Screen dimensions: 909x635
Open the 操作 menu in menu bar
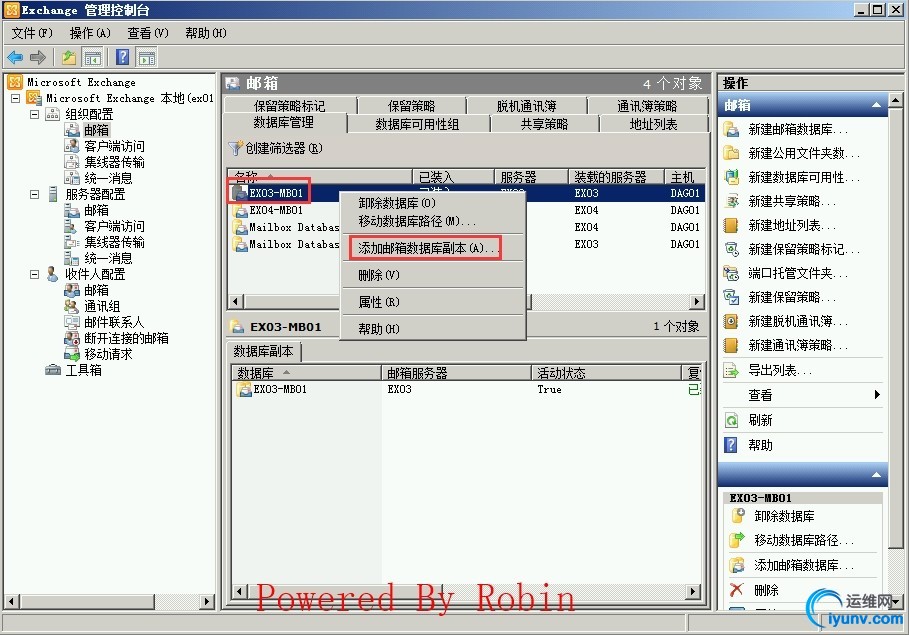point(90,33)
